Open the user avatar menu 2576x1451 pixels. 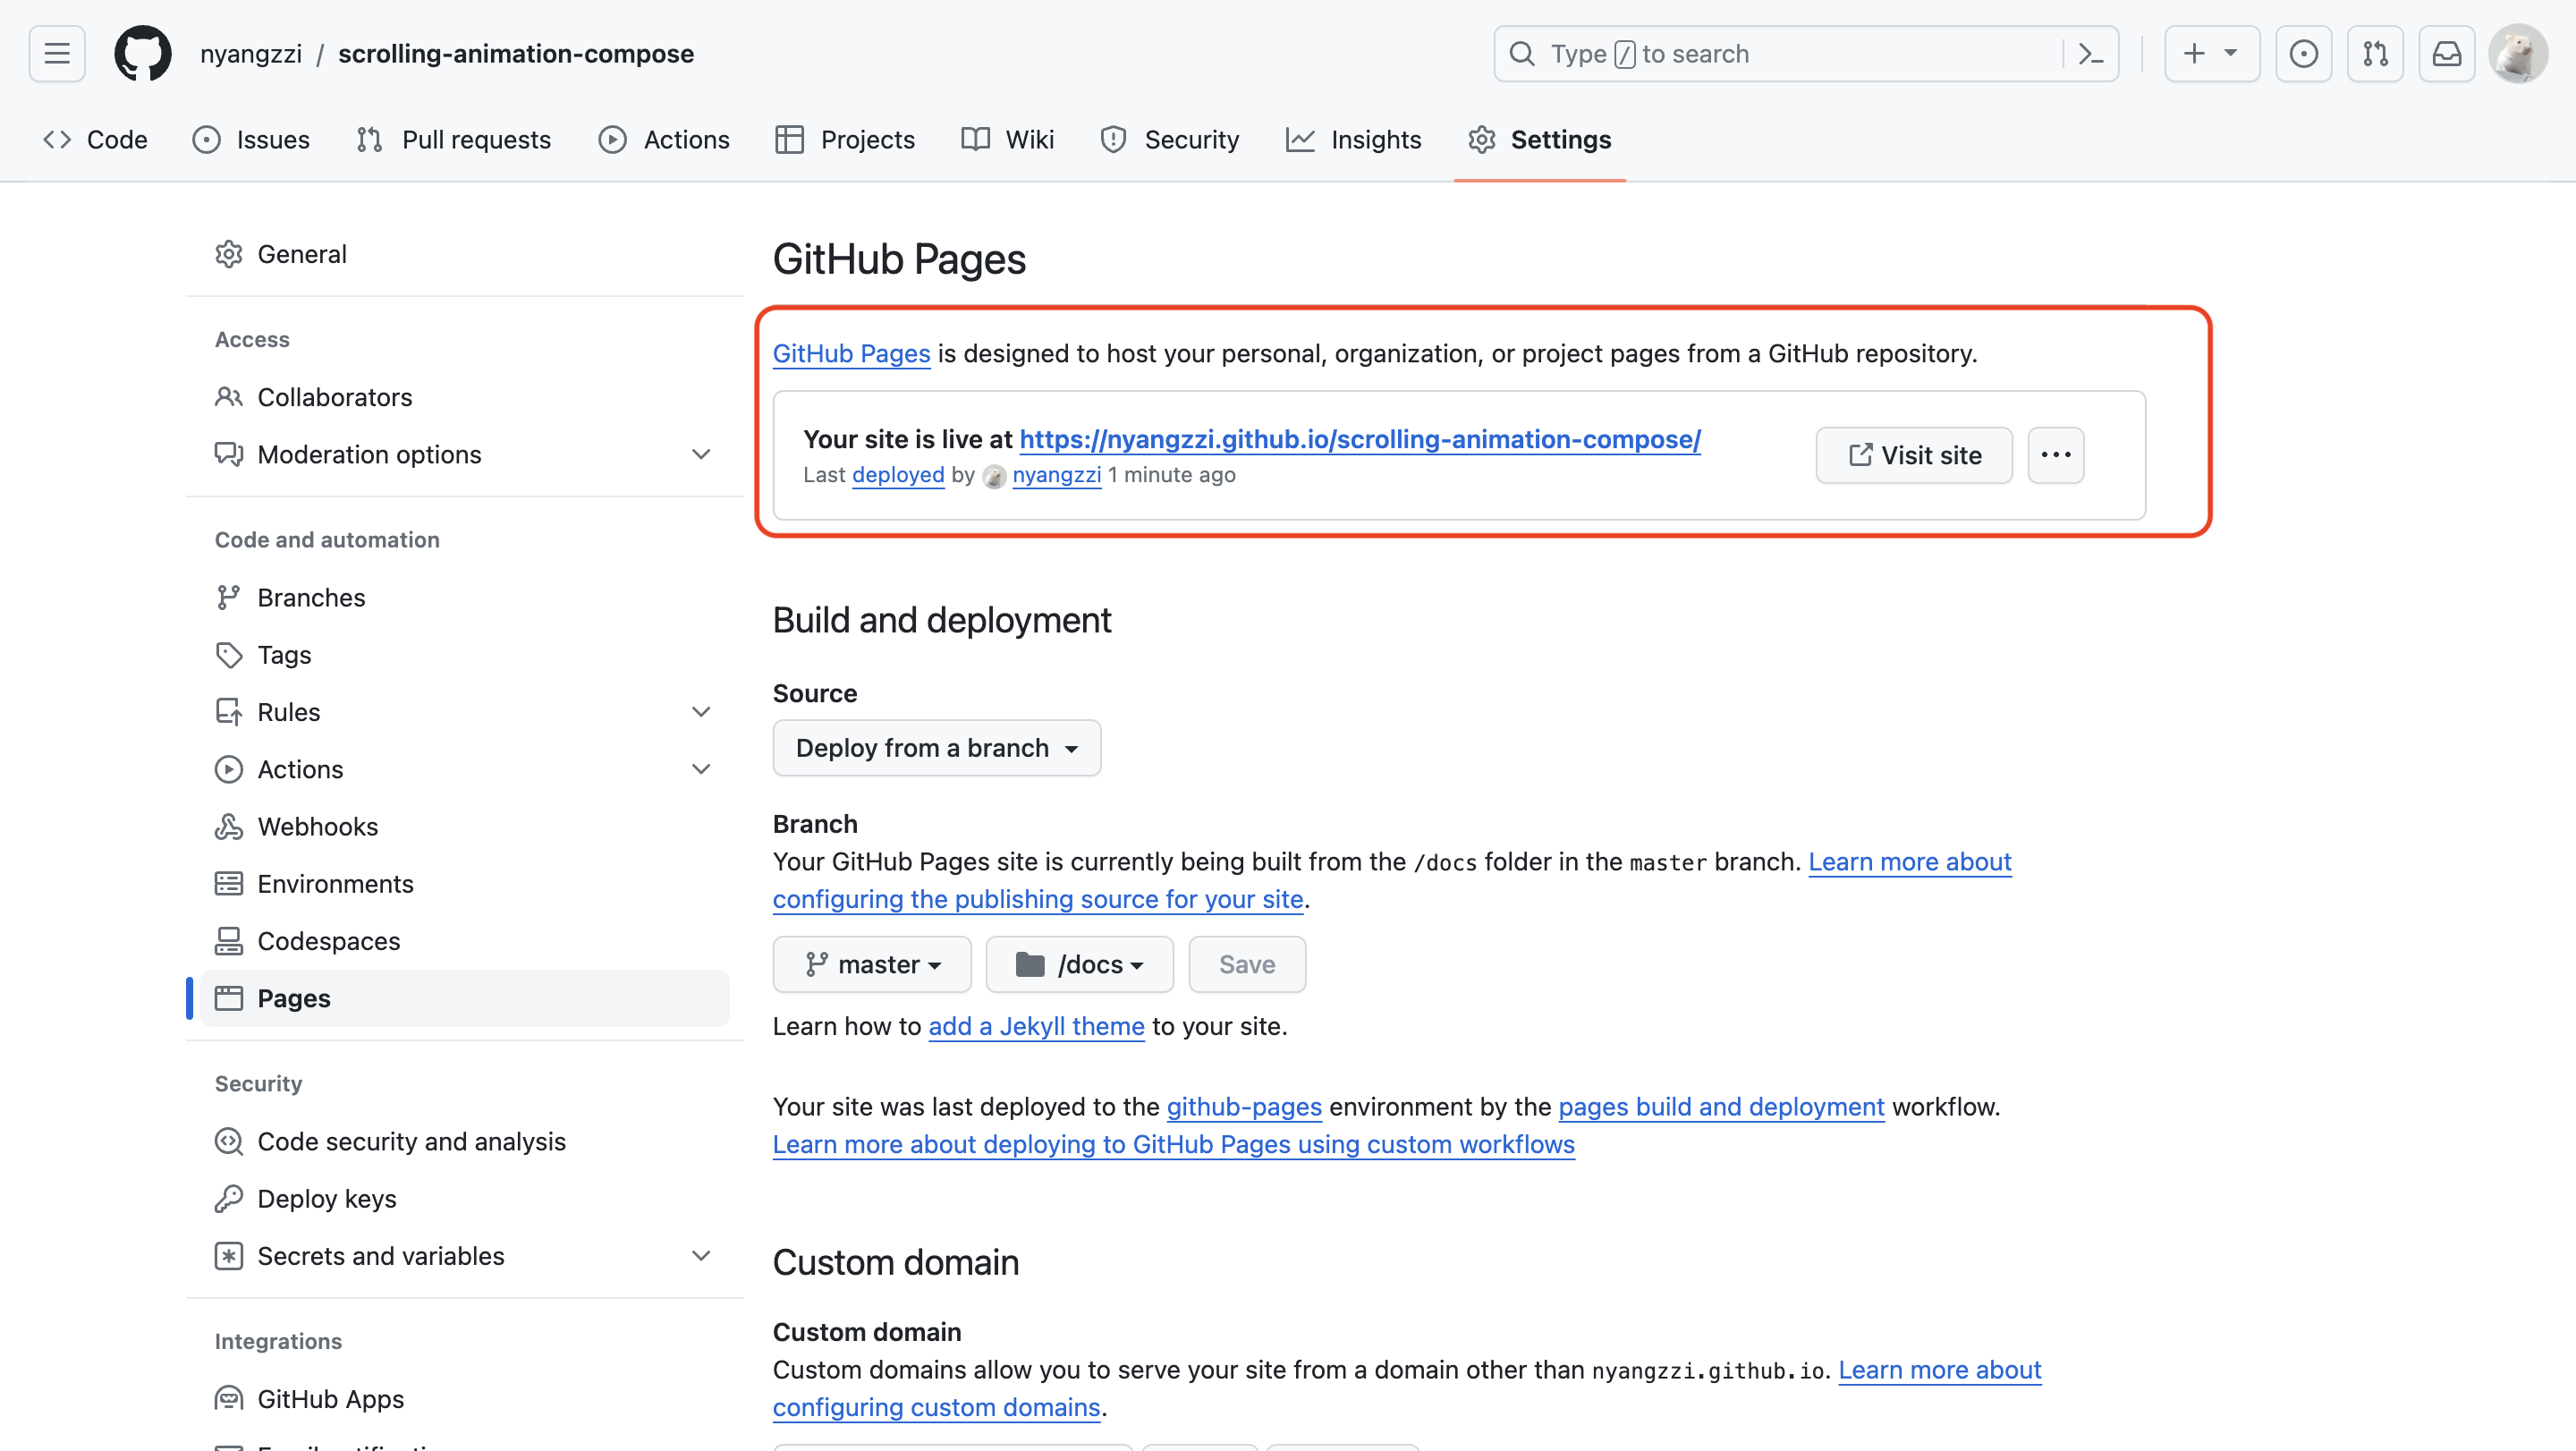(2517, 53)
